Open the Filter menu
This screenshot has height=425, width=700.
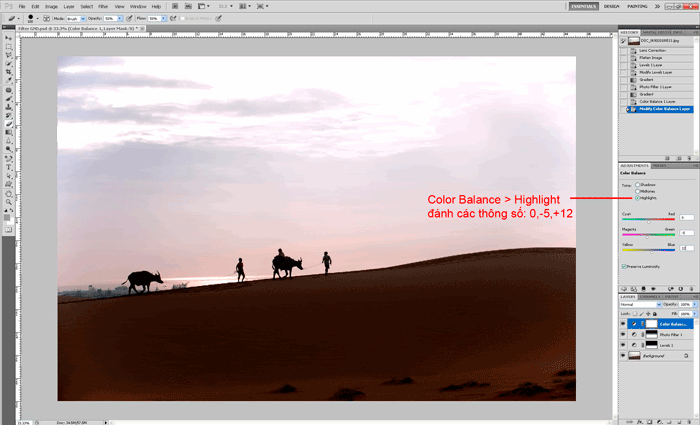pyautogui.click(x=103, y=6)
